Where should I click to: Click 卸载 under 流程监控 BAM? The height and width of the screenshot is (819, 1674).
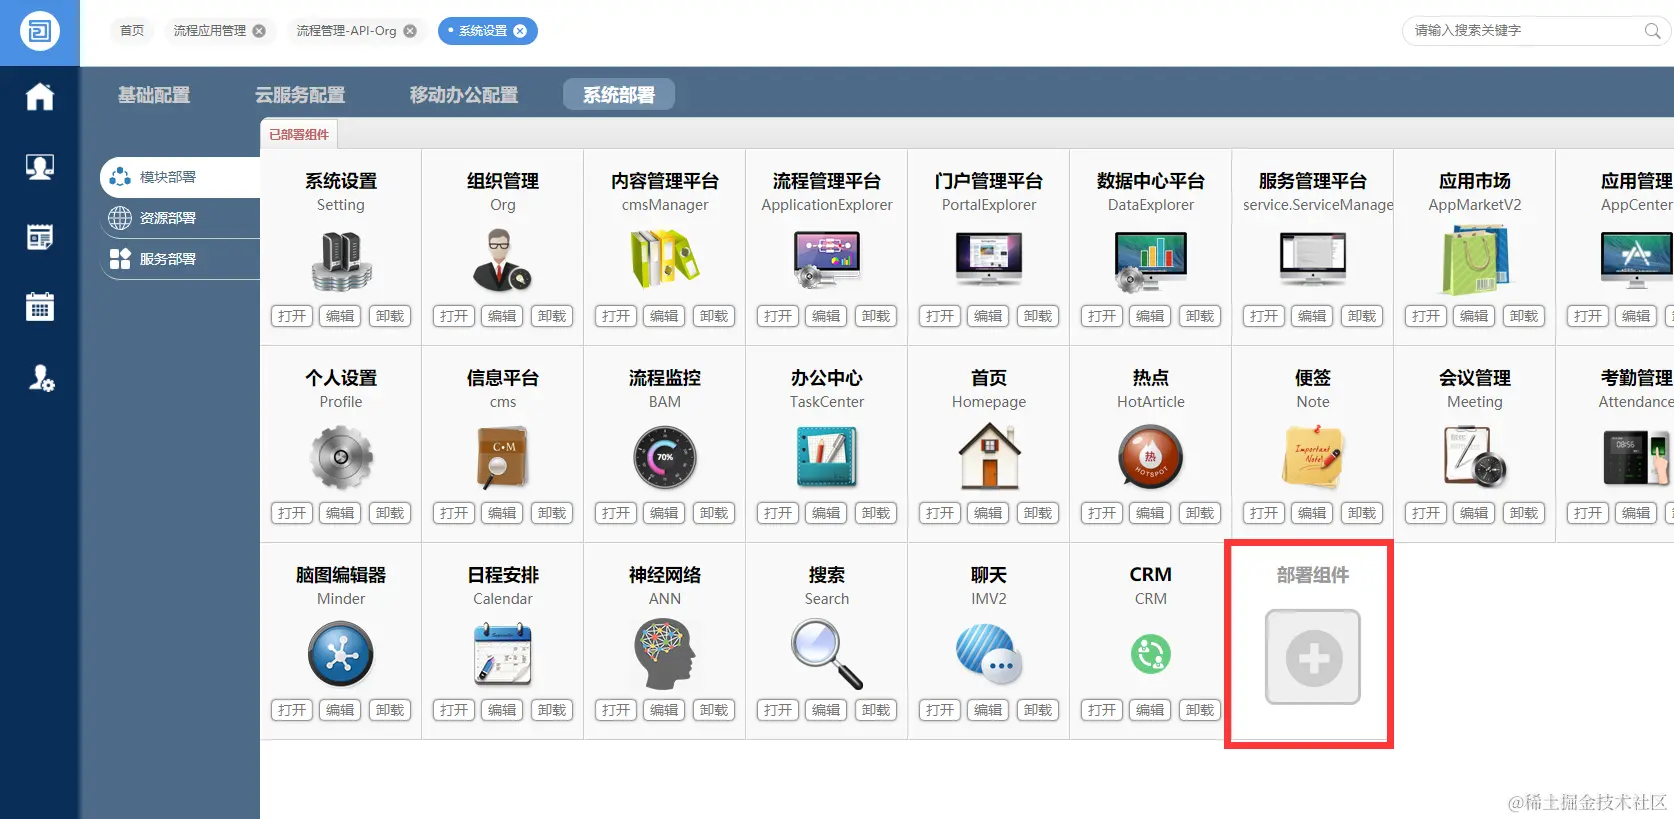click(714, 513)
